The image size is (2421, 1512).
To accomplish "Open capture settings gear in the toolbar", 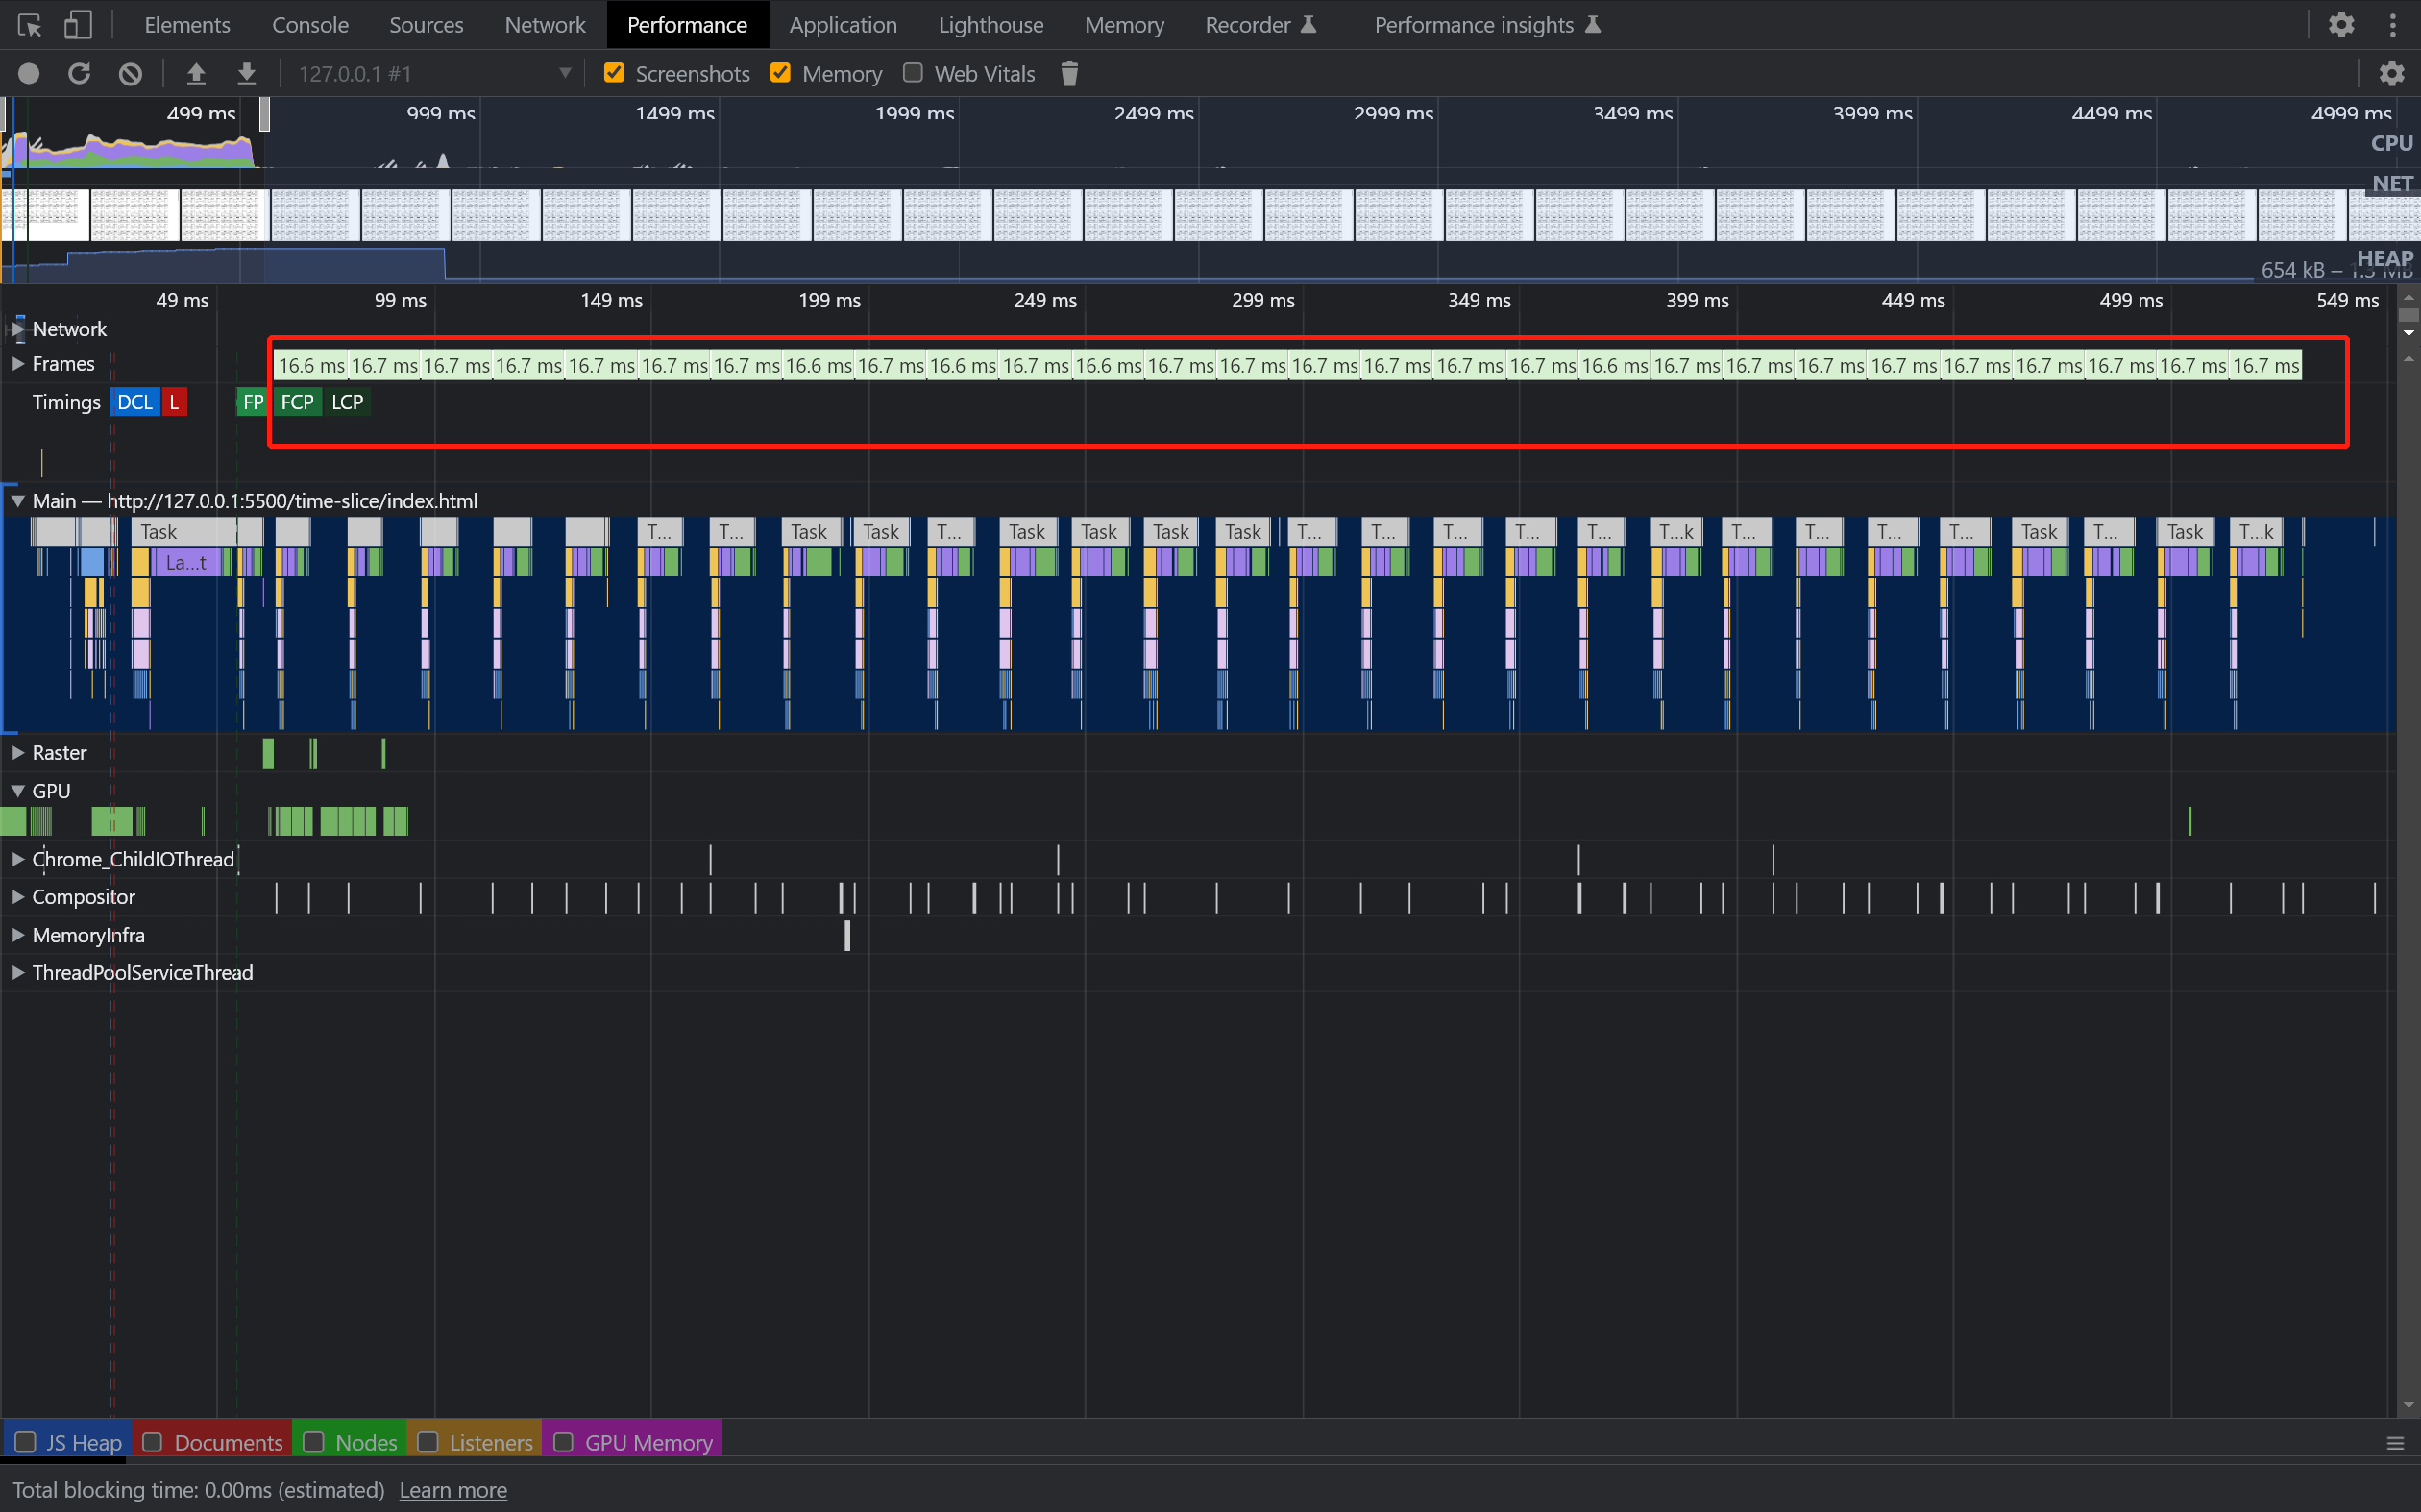I will pyautogui.click(x=2391, y=74).
